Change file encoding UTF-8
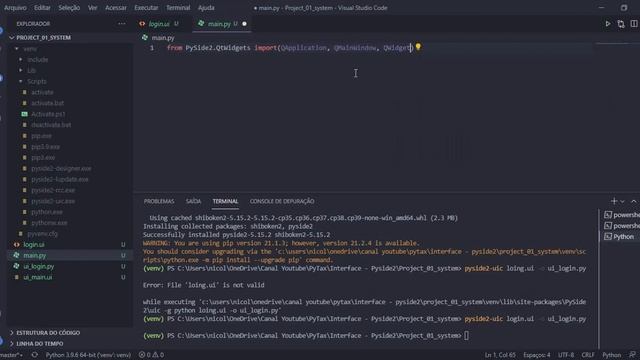Screen dimensions: 640x360 tap(566, 355)
